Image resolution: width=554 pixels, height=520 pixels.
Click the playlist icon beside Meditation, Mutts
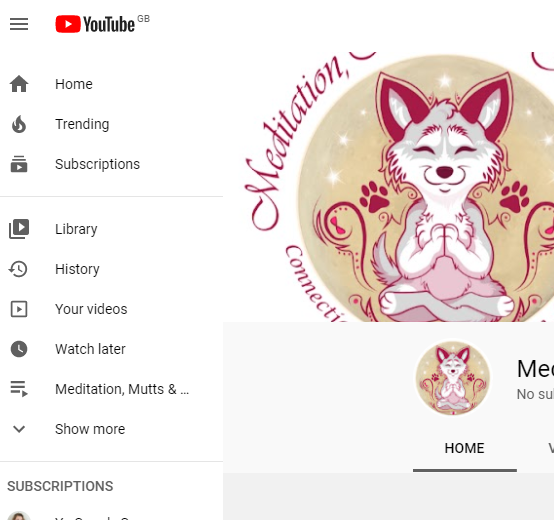tap(19, 389)
